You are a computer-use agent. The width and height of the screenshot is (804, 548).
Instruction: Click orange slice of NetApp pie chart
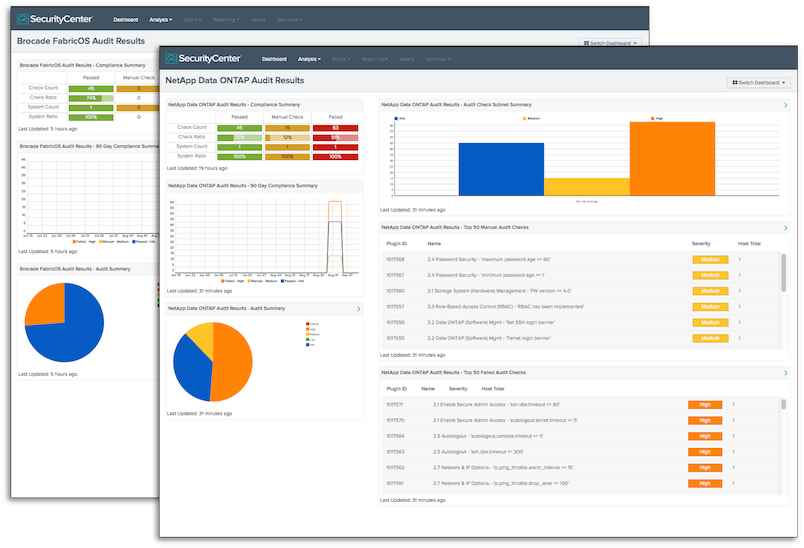coord(233,361)
